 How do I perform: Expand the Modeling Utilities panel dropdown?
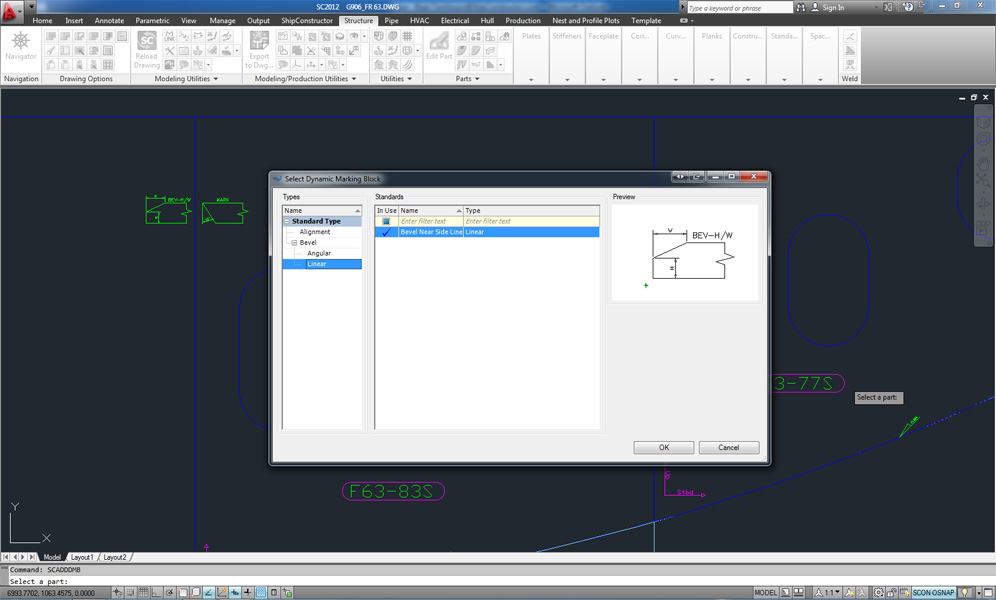(x=216, y=79)
